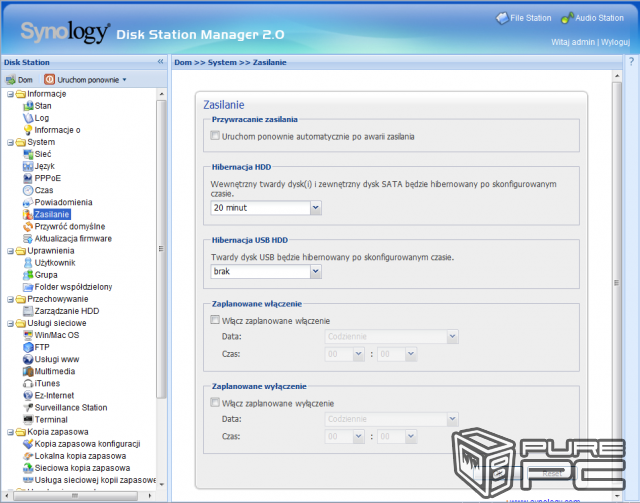Image resolution: width=640 pixels, height=503 pixels.
Task: Open Sieciowa kopia zapasowa entry
Action: (82, 468)
